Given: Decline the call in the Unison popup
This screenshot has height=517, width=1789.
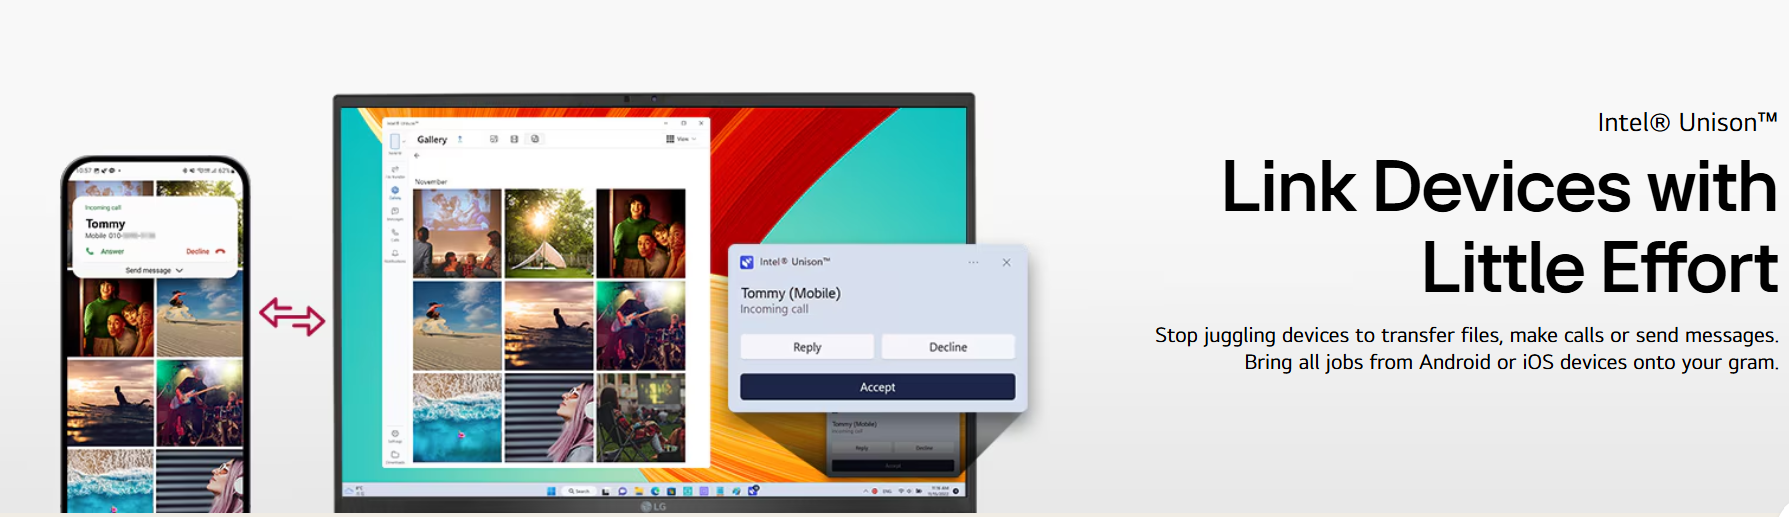Looking at the screenshot, I should coord(947,347).
